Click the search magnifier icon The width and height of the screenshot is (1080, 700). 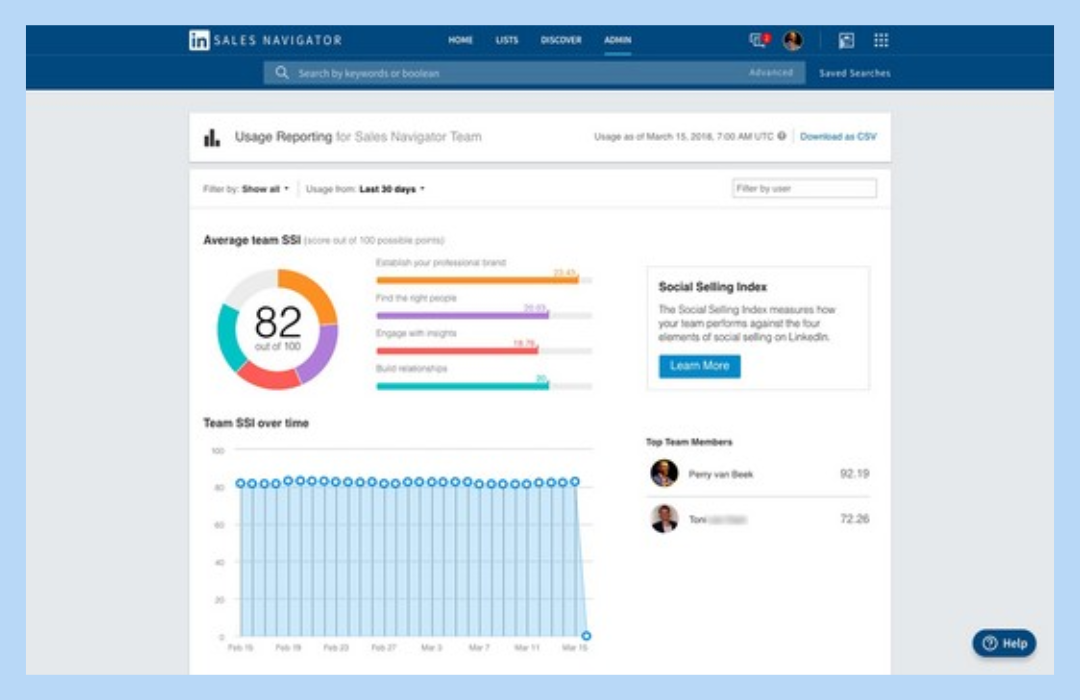tap(282, 72)
